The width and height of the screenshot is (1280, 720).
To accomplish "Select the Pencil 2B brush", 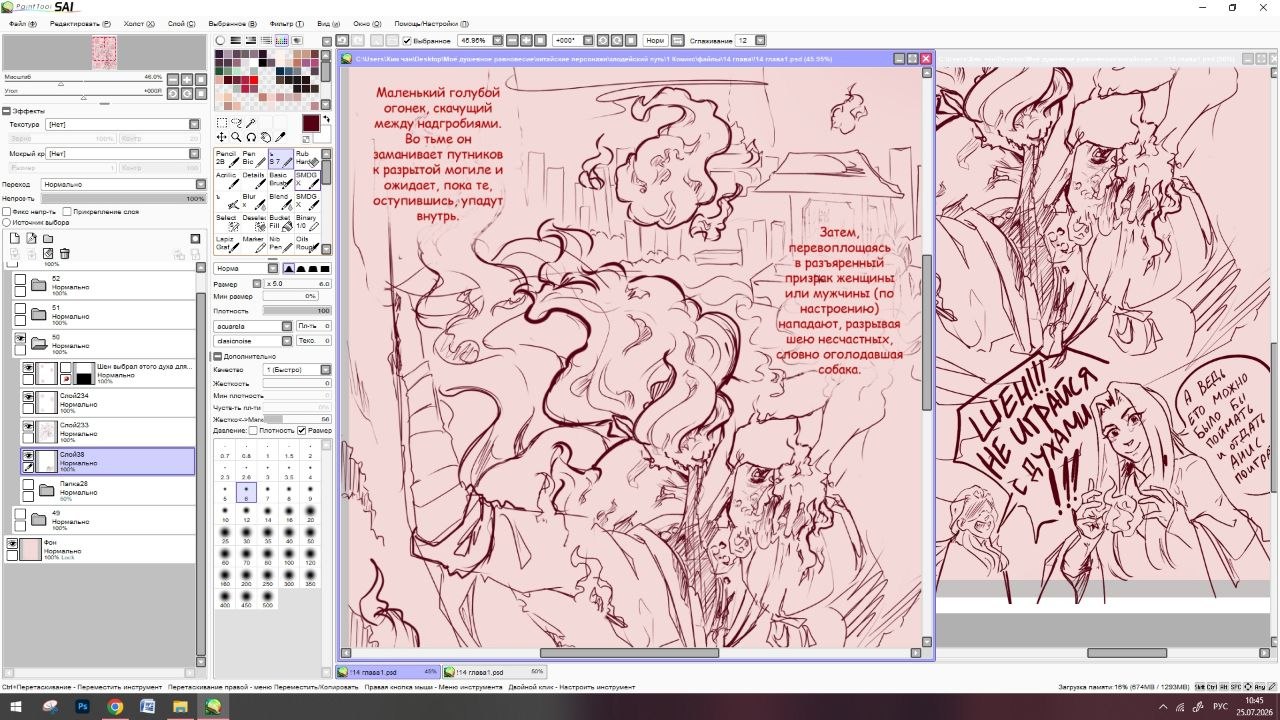I will click(226, 158).
